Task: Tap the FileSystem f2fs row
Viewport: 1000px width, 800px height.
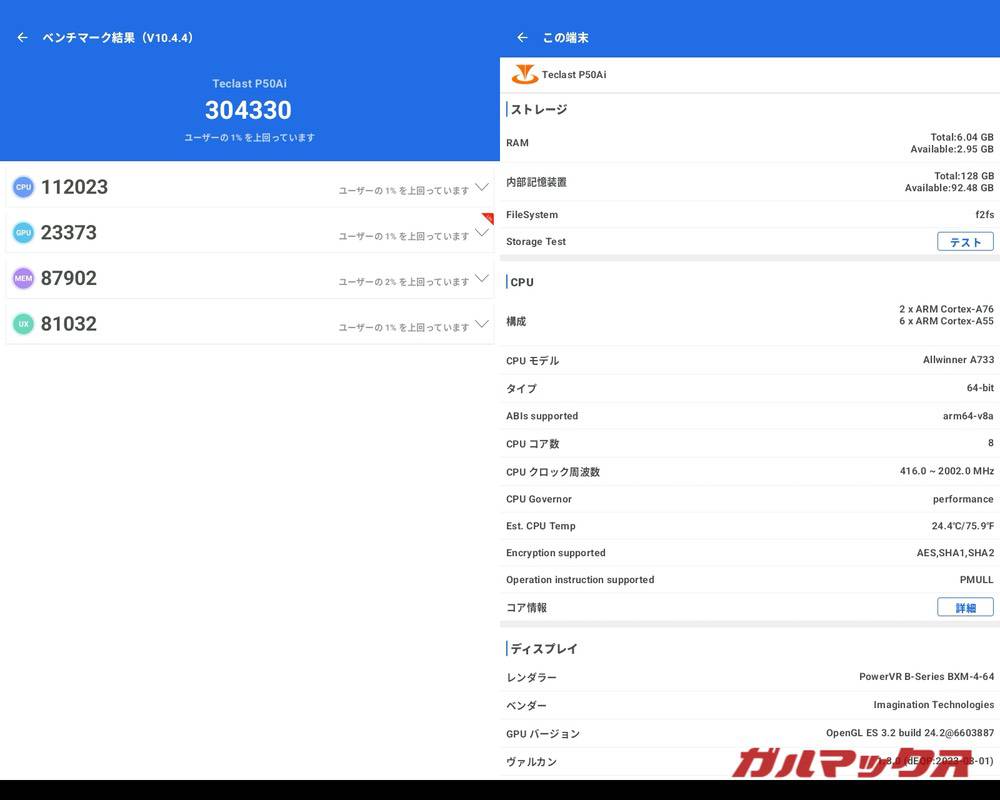Action: click(748, 214)
